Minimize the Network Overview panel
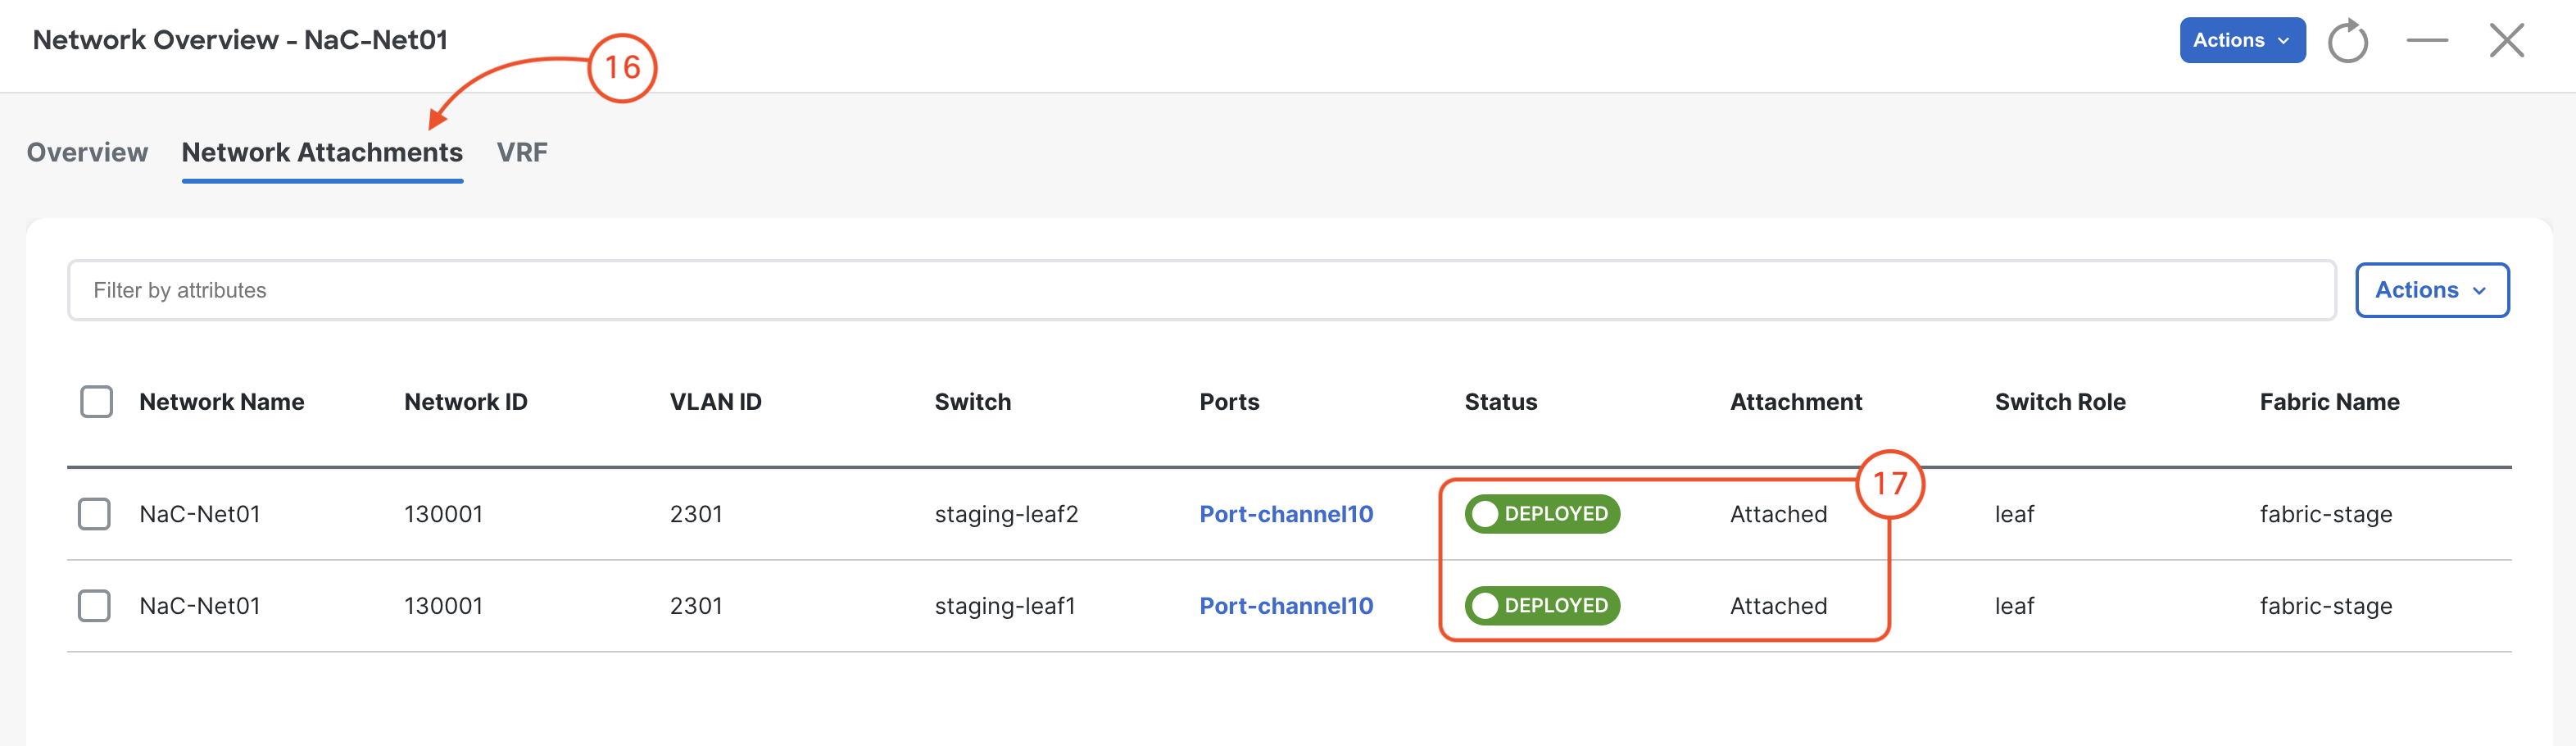2576x746 pixels. [x=2427, y=40]
